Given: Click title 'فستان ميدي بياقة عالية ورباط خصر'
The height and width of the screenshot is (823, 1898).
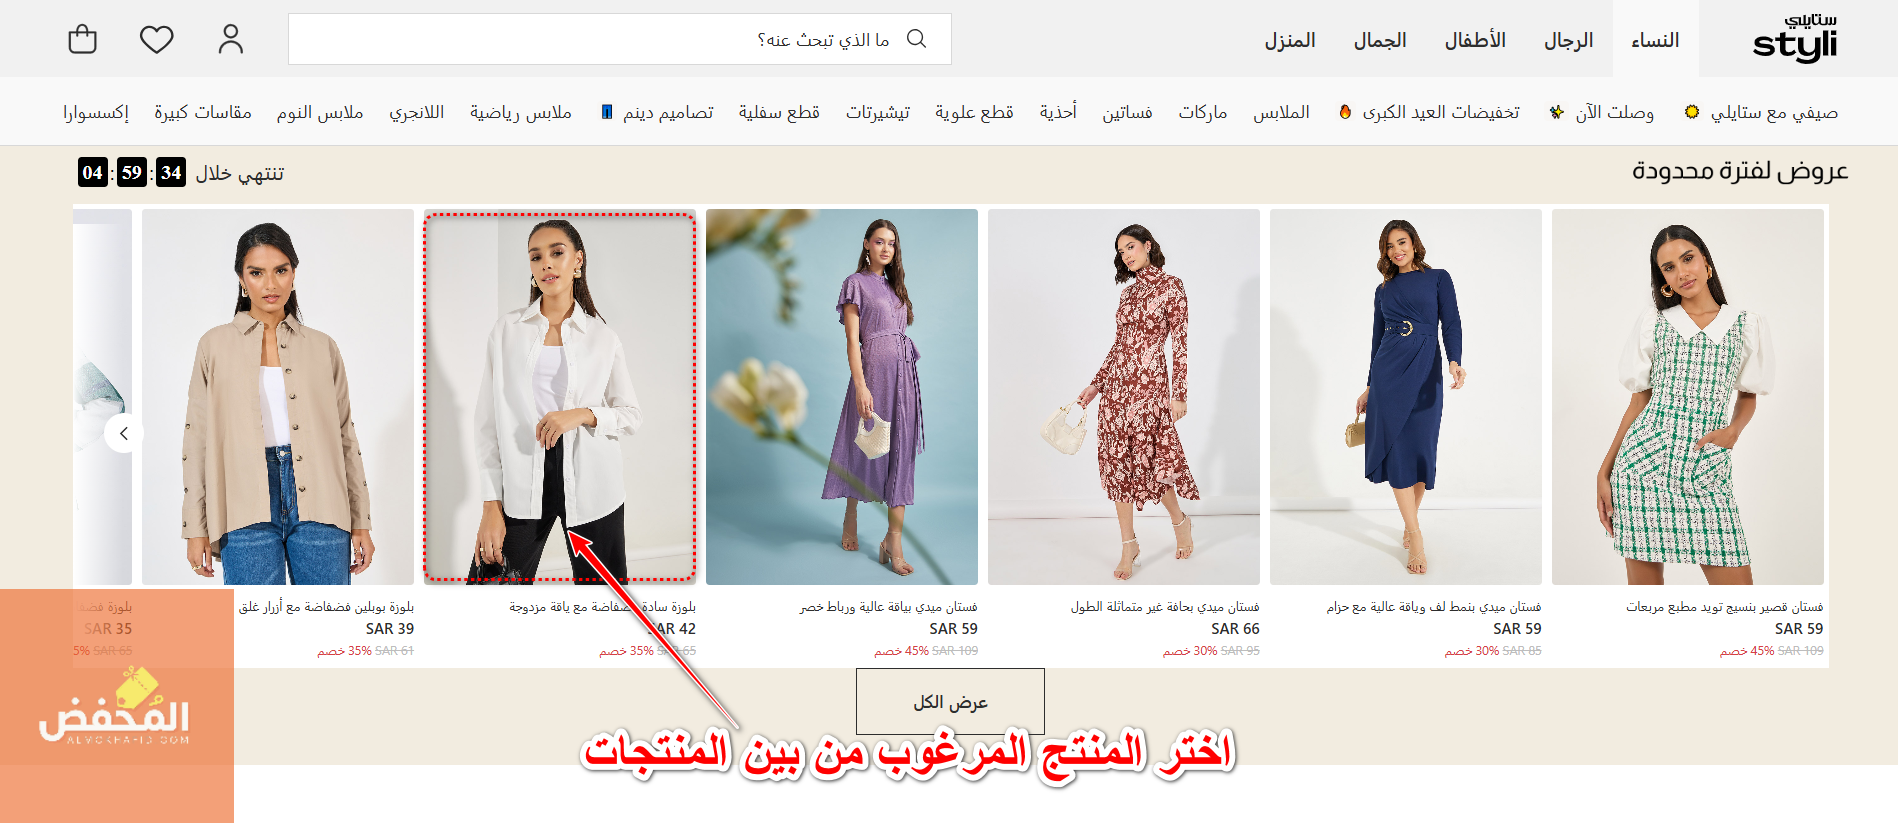Looking at the screenshot, I should tap(889, 607).
